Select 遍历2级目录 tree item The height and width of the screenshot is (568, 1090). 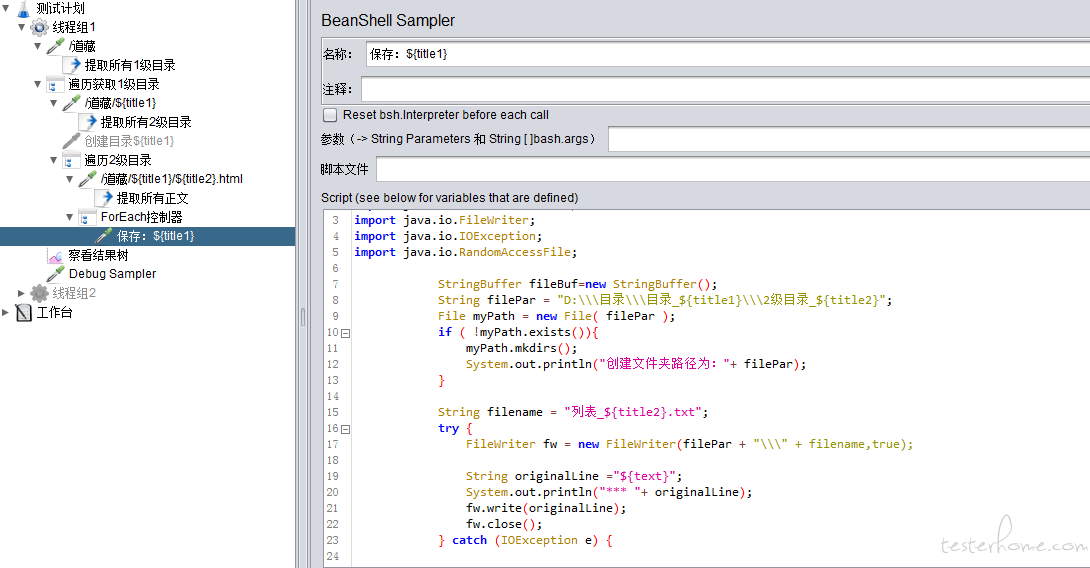[118, 160]
